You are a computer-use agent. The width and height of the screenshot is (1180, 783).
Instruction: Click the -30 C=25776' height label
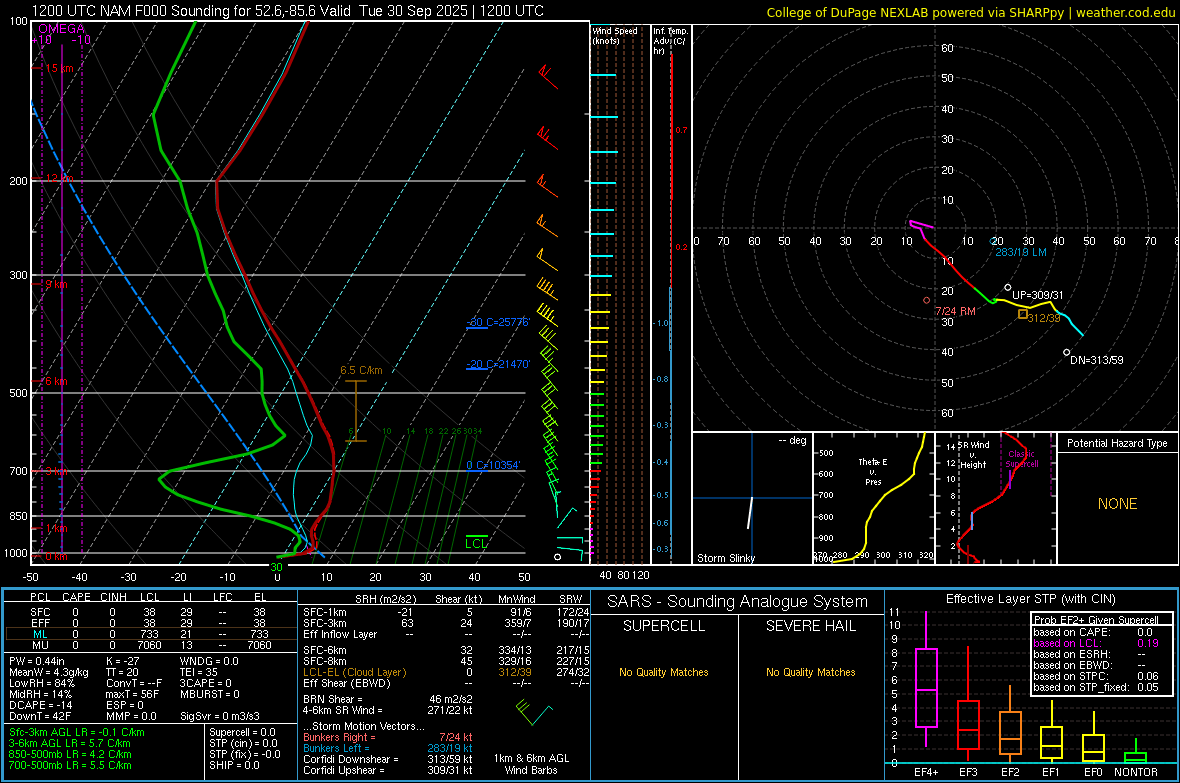(498, 322)
